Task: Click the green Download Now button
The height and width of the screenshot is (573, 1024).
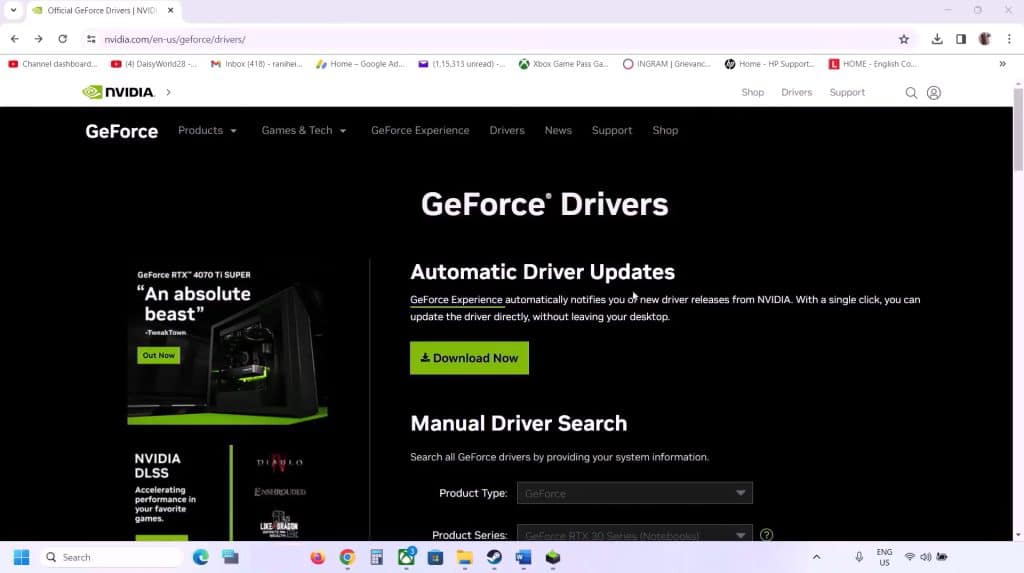Action: (x=469, y=358)
